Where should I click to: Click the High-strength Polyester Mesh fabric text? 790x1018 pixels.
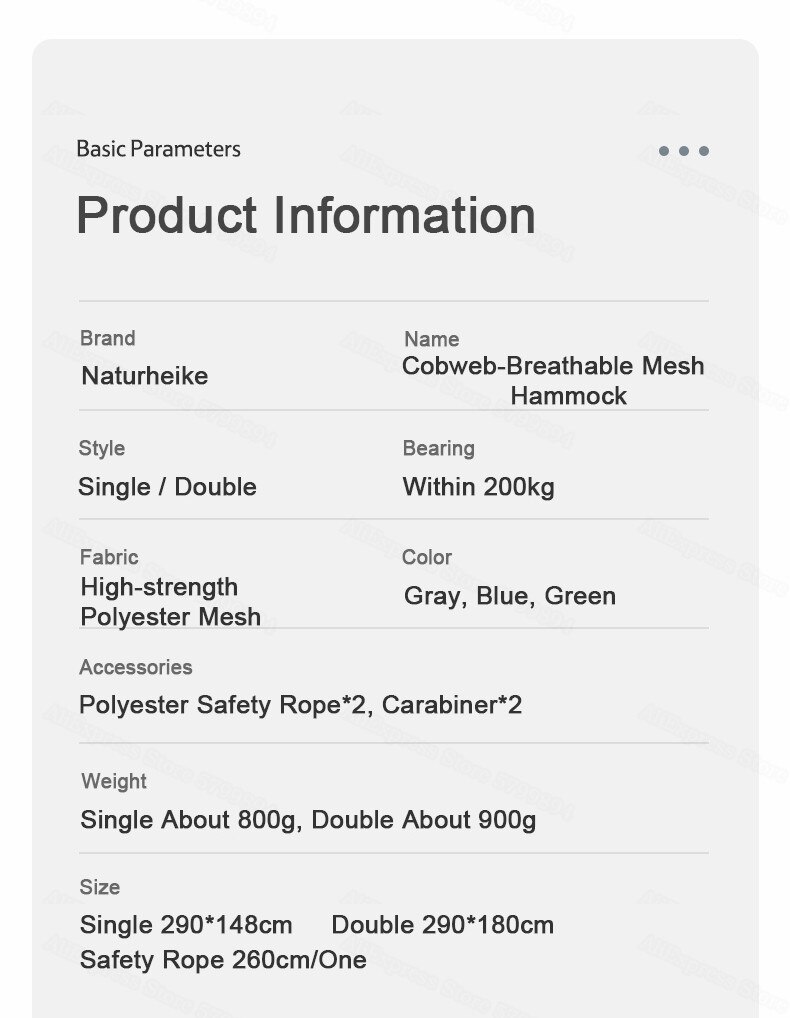pos(171,602)
